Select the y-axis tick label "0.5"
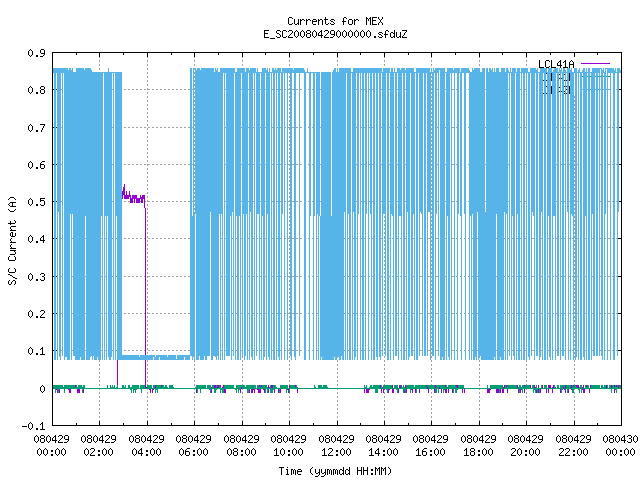640x480 pixels. [36, 202]
